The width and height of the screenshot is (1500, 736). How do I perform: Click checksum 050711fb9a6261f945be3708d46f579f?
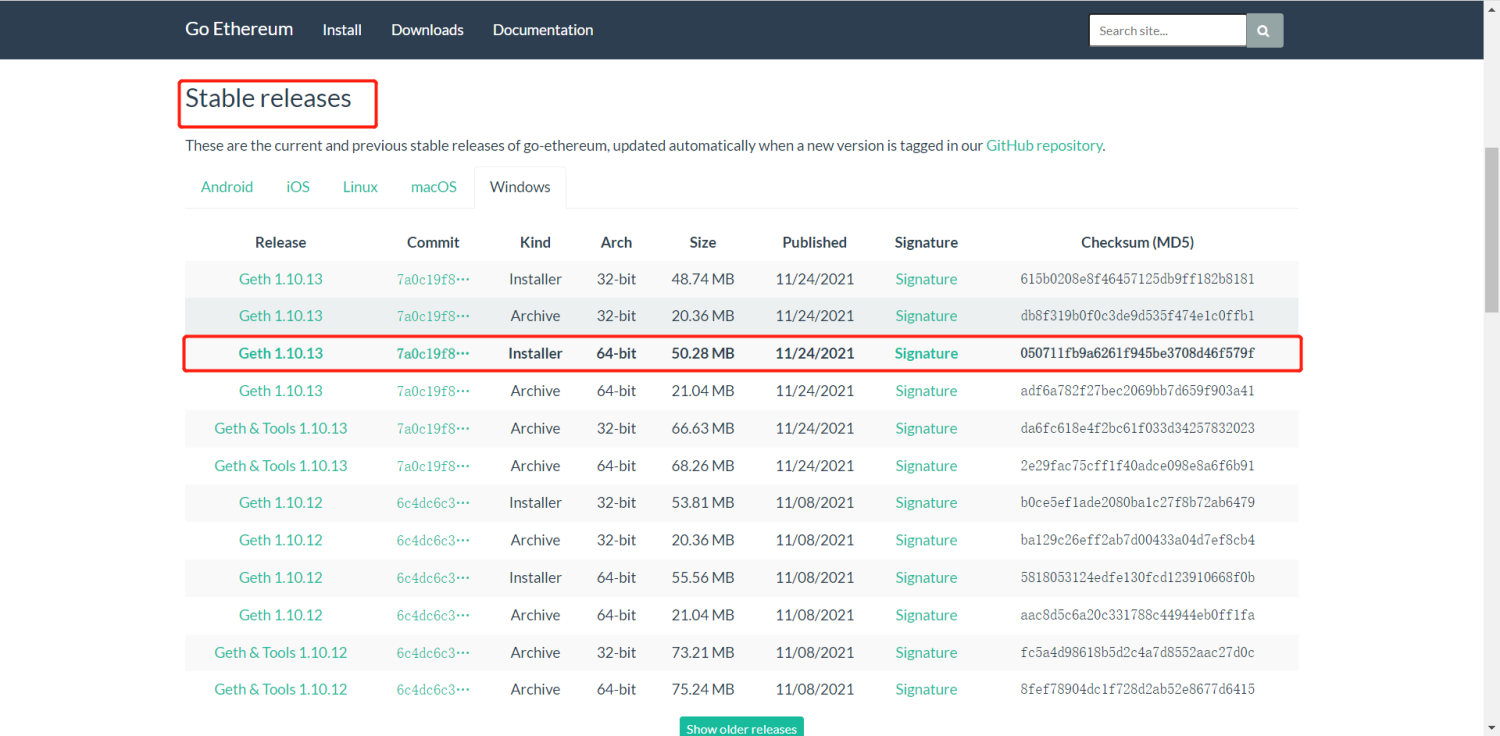[1137, 353]
